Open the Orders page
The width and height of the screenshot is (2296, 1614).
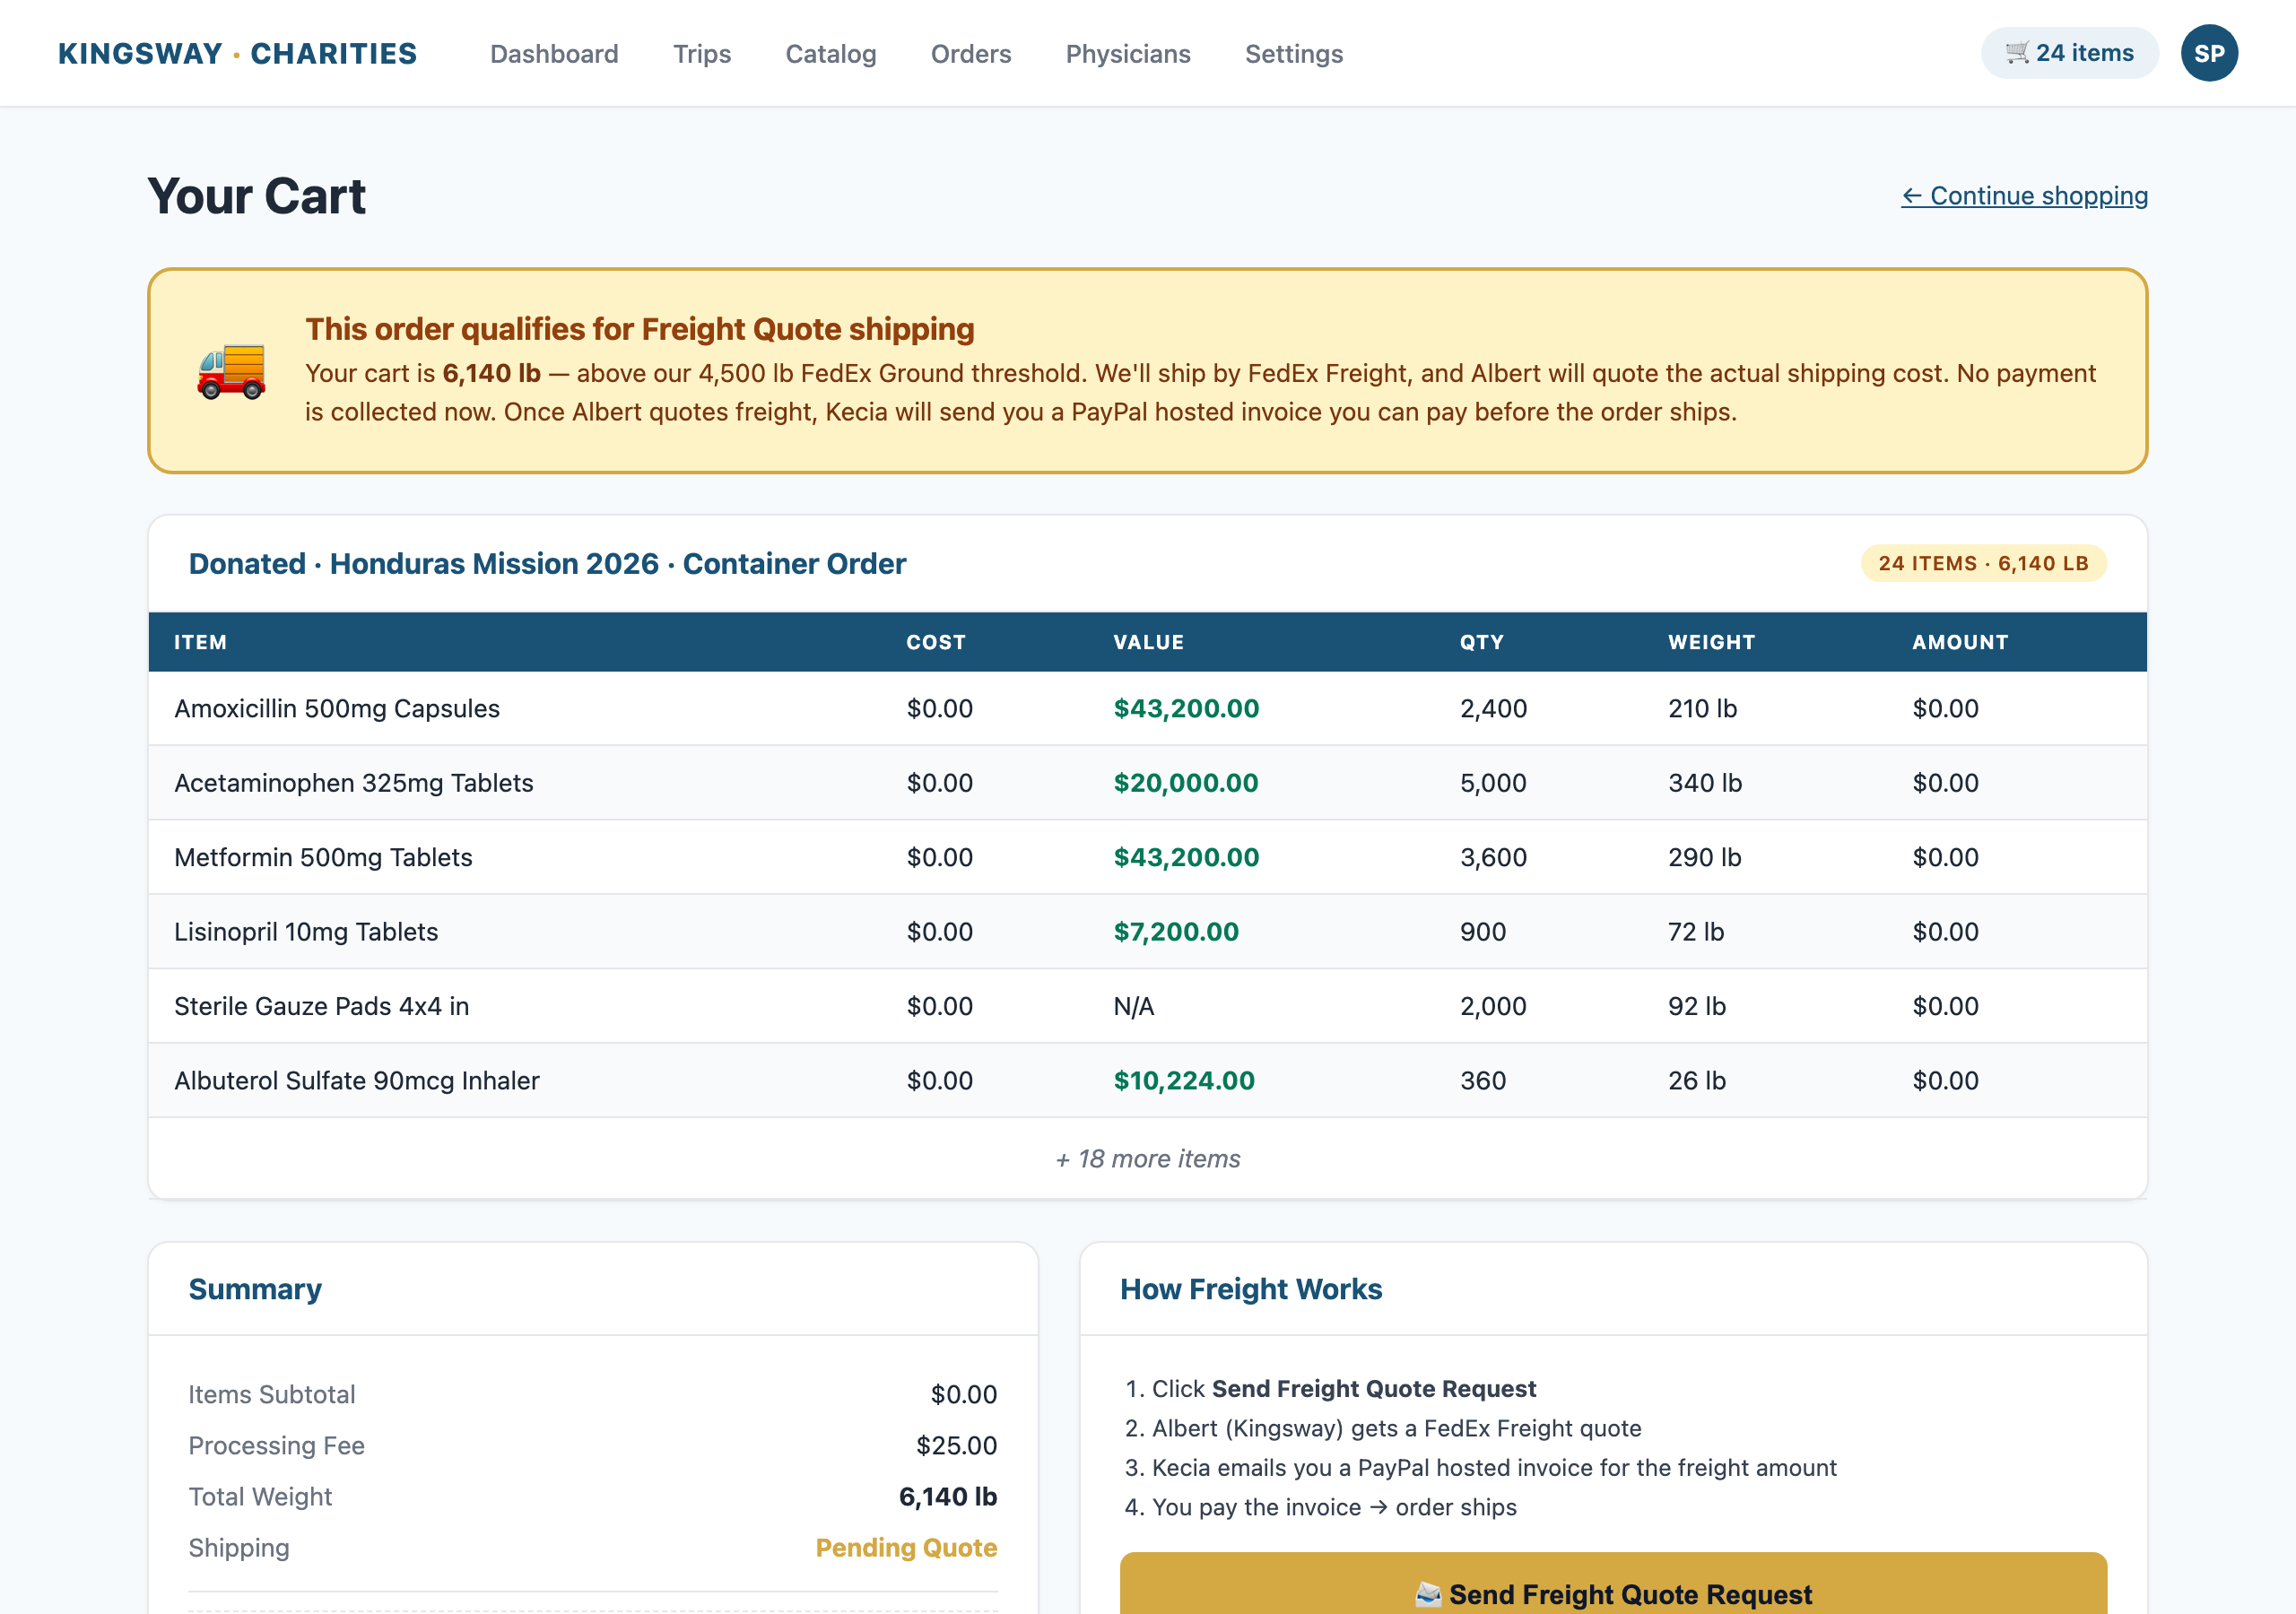pos(971,54)
